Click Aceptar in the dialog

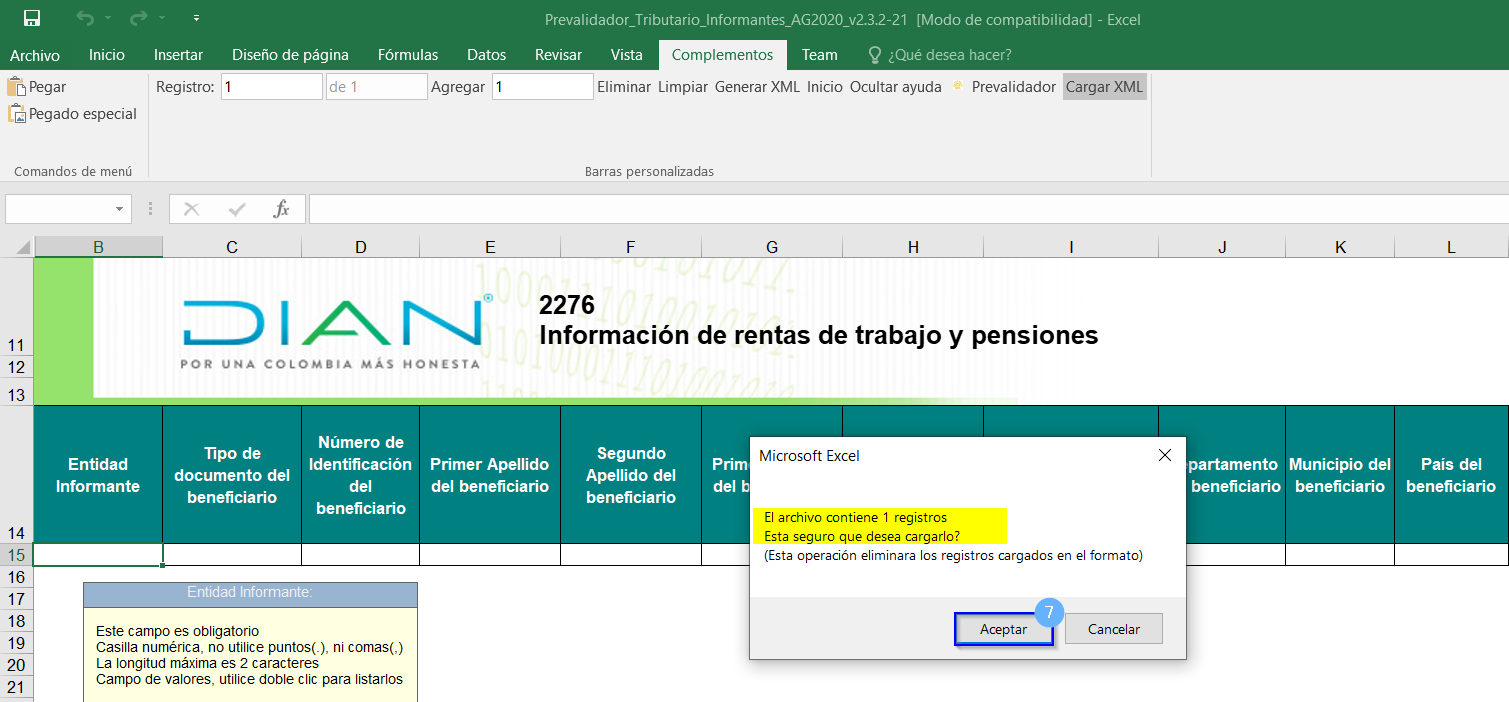click(x=1004, y=630)
